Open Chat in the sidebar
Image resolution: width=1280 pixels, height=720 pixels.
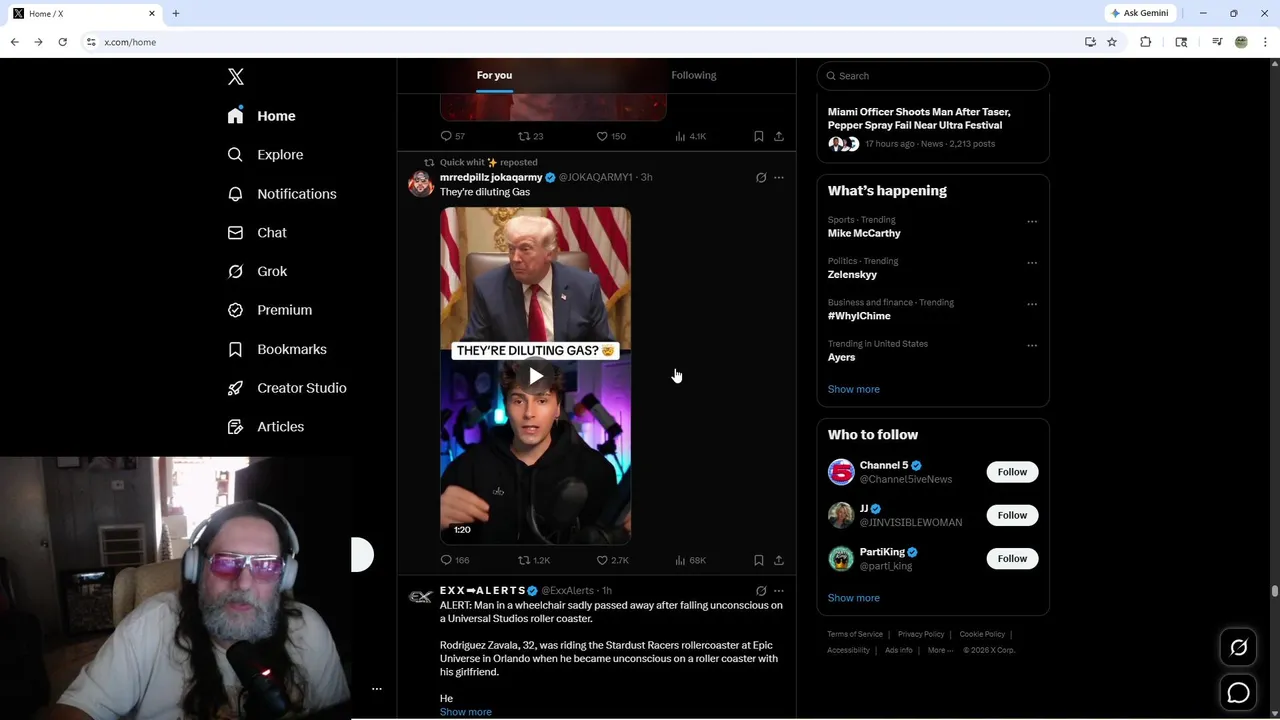tap(257, 233)
